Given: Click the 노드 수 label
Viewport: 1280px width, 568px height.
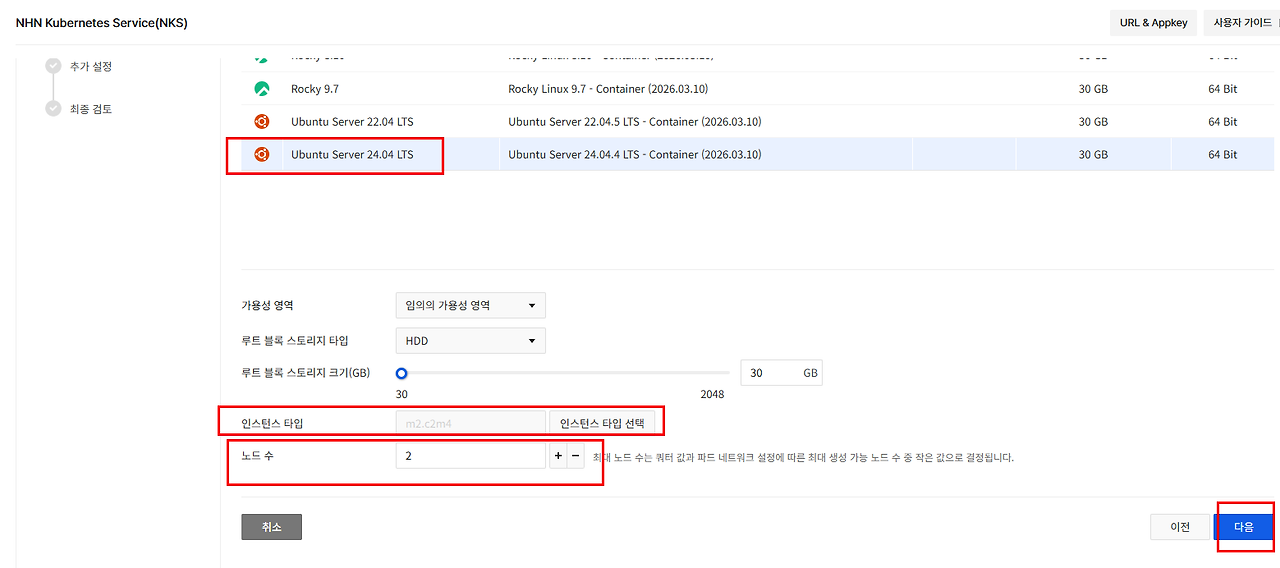Looking at the screenshot, I should [257, 456].
